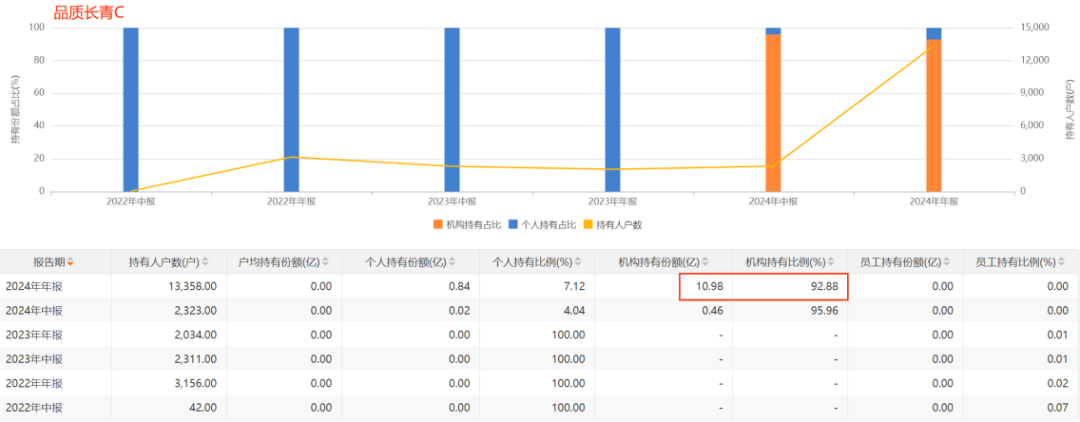The width and height of the screenshot is (1080, 422).
Task: Click the 80 value on left axis
Action: [41, 60]
